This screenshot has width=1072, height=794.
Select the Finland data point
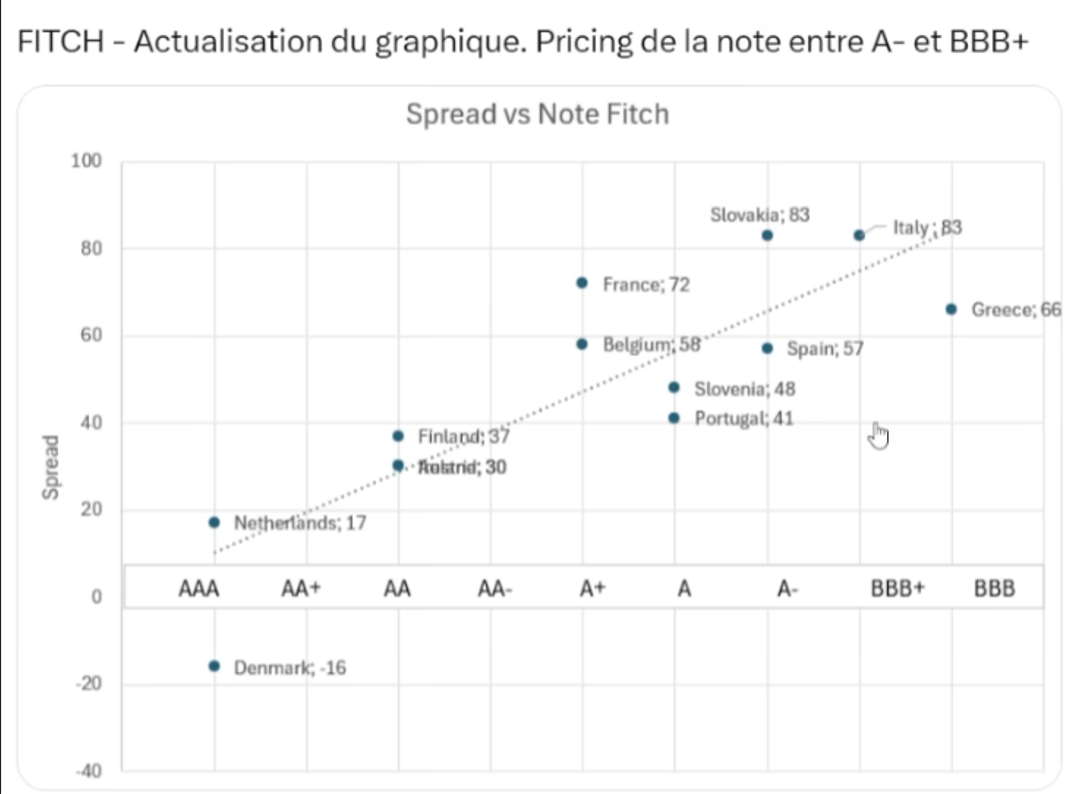(398, 436)
